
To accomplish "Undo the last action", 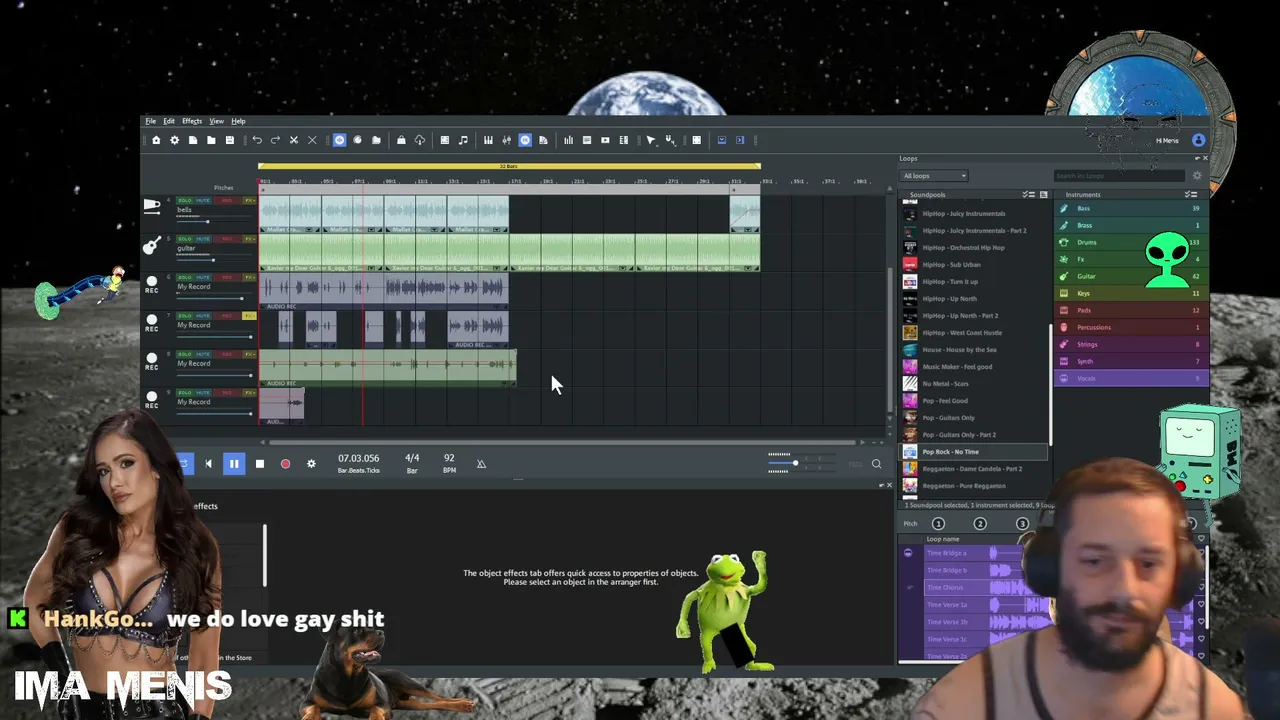I will [x=257, y=140].
